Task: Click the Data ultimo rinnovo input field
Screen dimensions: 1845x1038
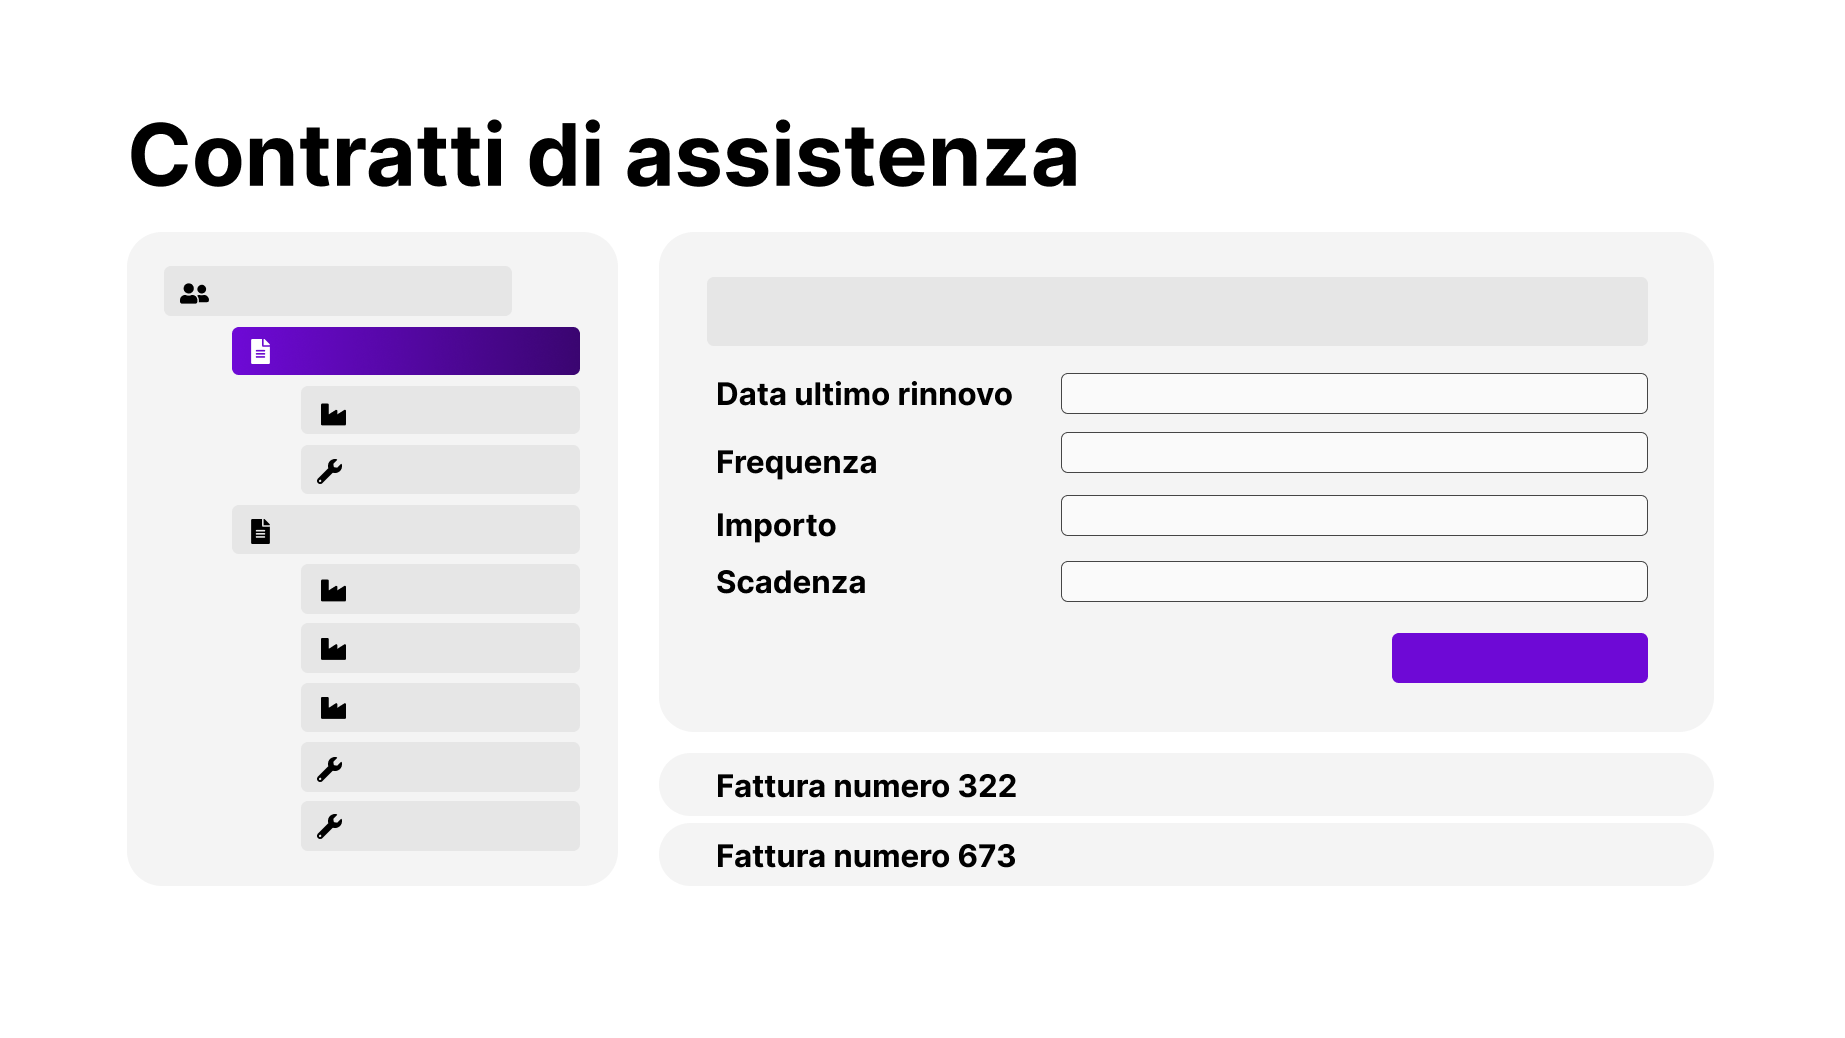Action: (x=1353, y=393)
